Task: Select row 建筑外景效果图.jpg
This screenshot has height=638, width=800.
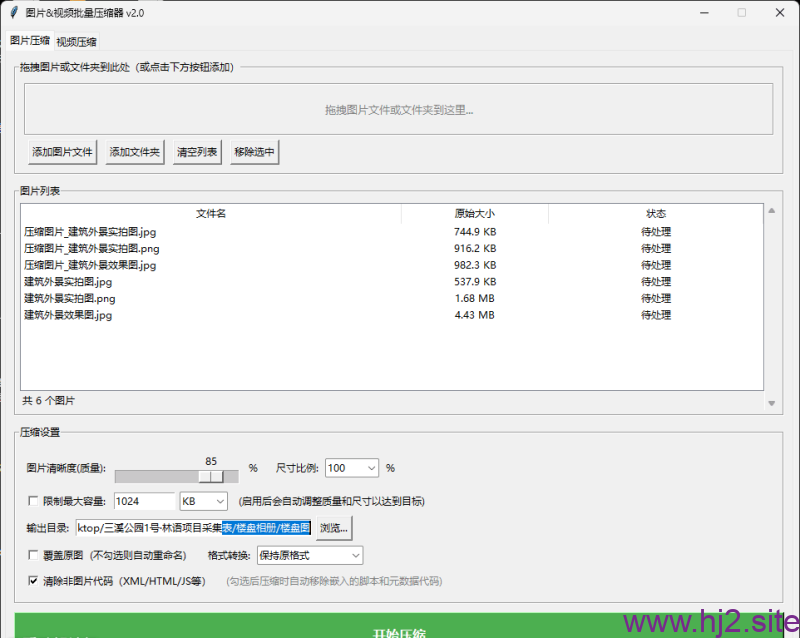Action: coord(392,315)
